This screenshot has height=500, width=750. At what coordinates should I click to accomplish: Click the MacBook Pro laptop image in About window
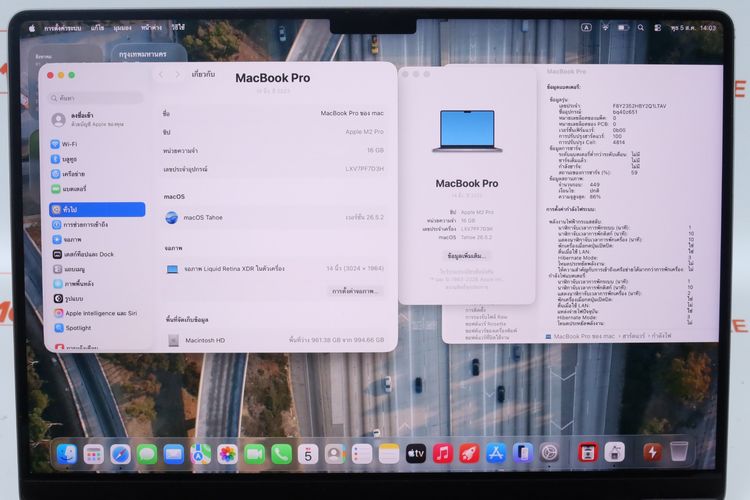[x=467, y=132]
